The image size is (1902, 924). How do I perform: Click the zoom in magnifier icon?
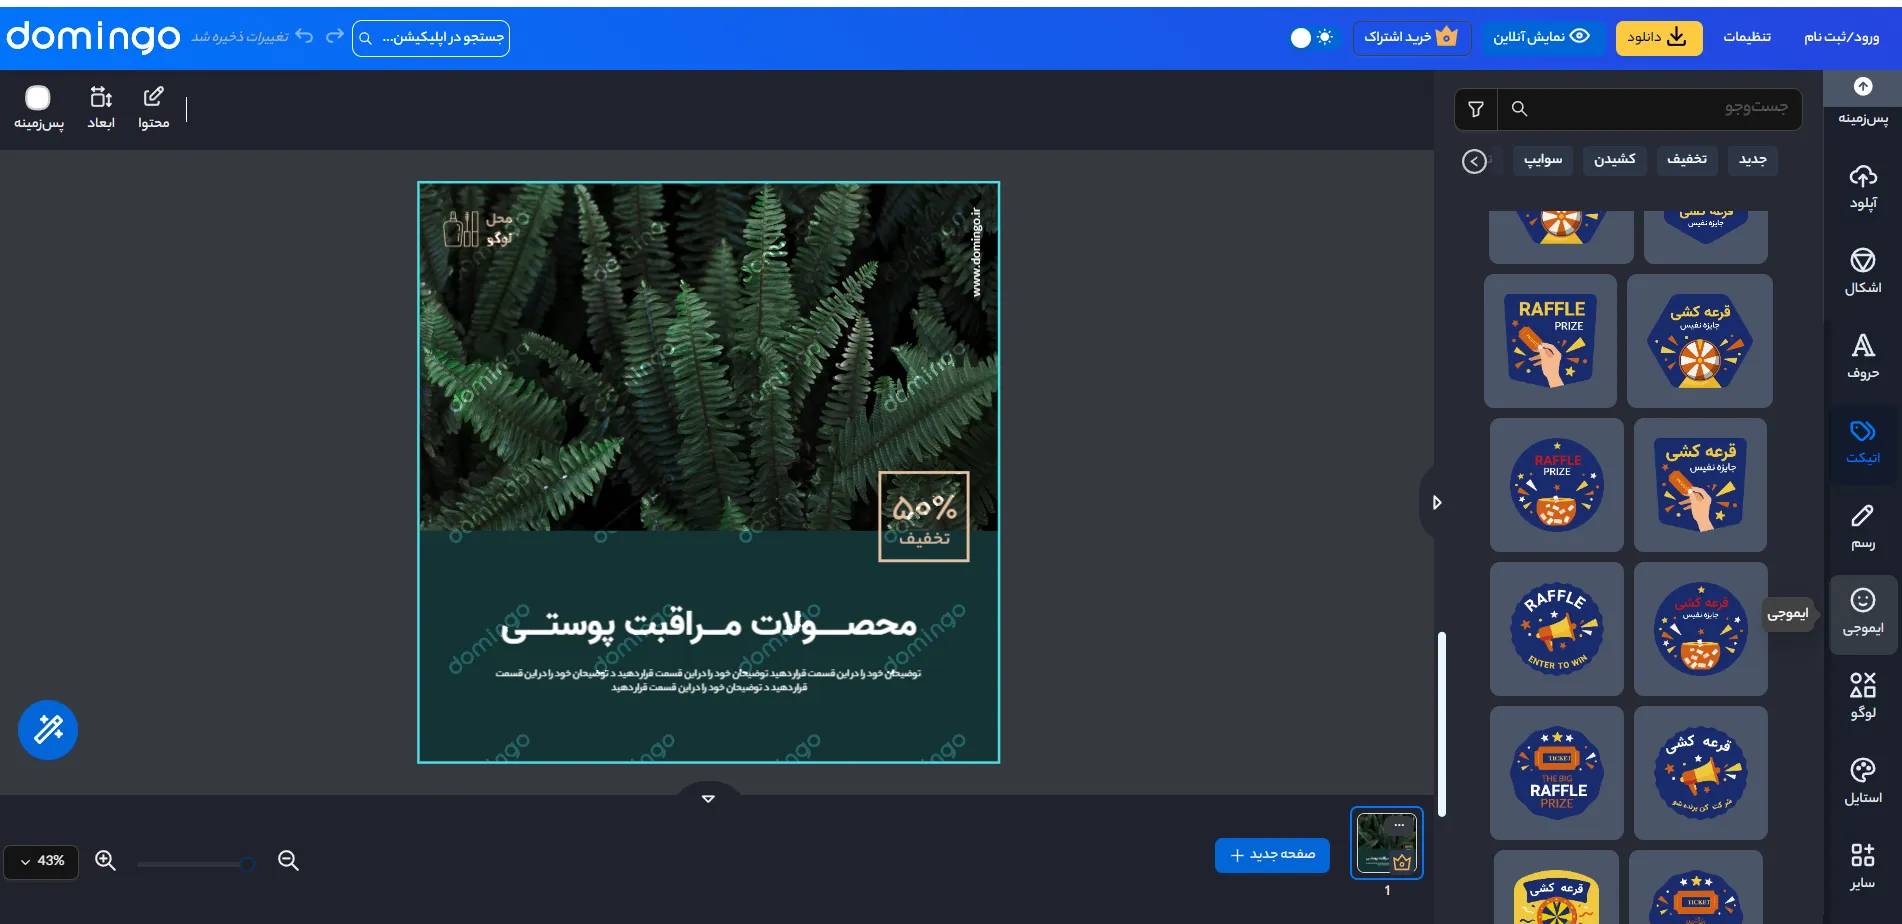105,860
